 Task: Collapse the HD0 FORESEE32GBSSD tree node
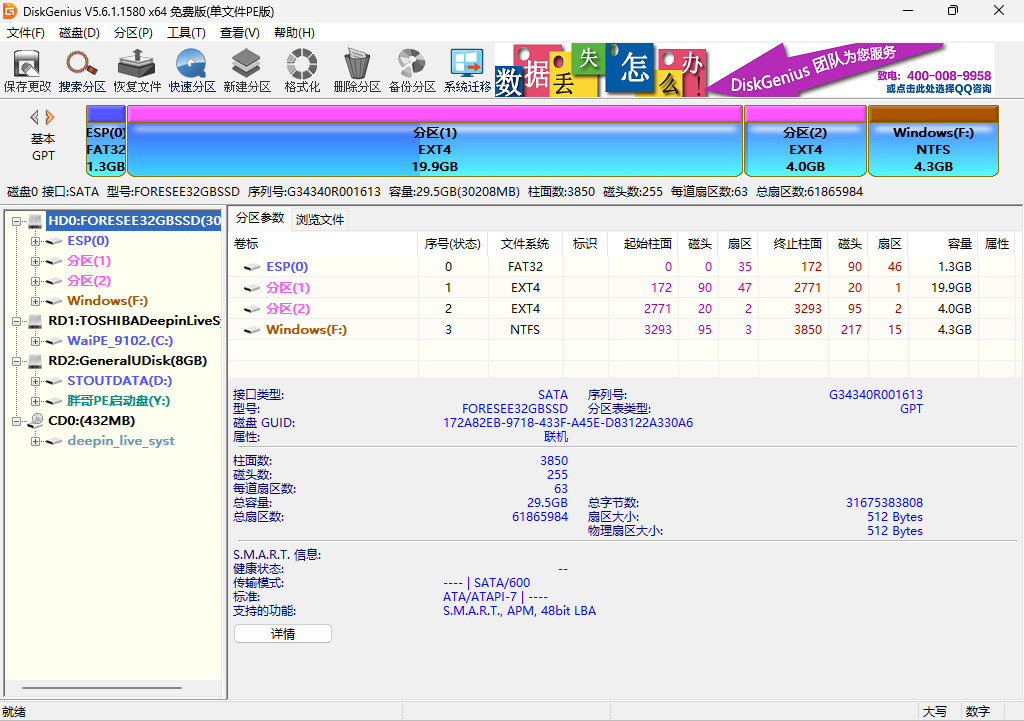(x=16, y=221)
